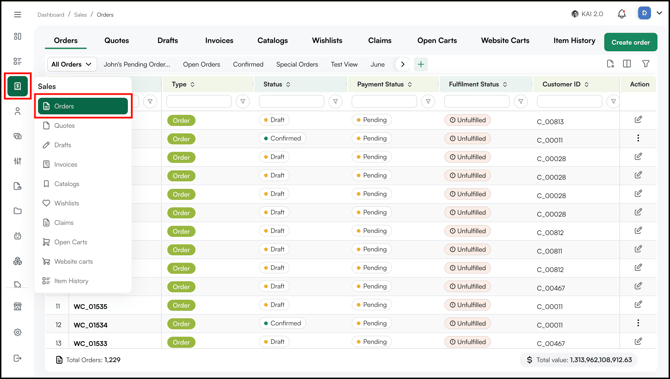This screenshot has height=379, width=670.
Task: Click the Dashboard breadcrumb link
Action: 50,15
